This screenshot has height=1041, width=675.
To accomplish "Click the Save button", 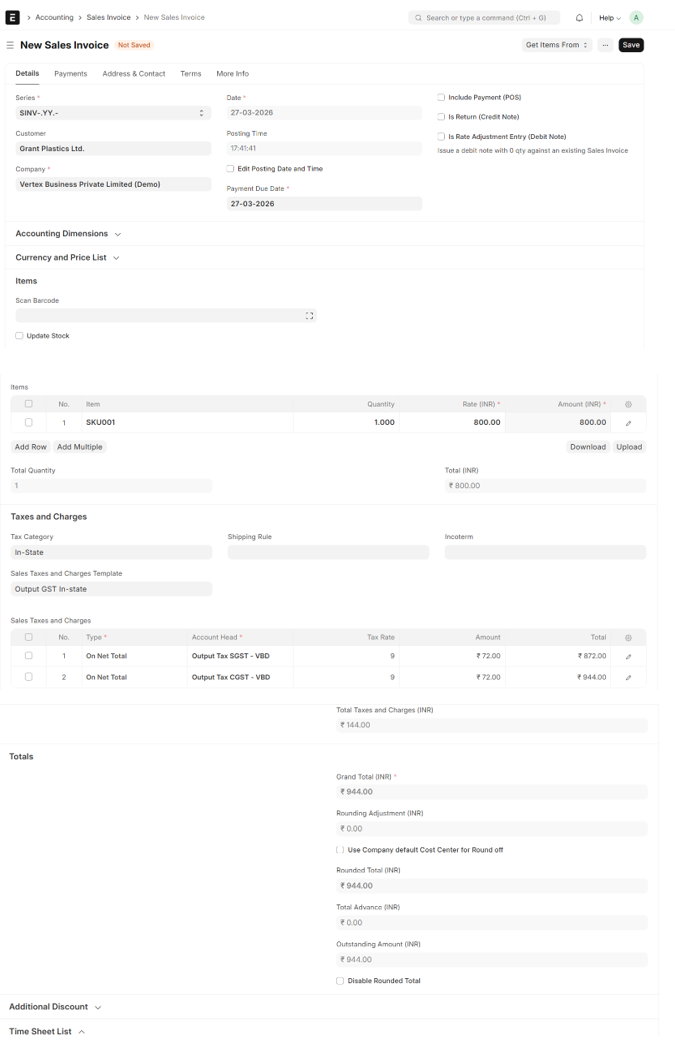I will pos(631,45).
